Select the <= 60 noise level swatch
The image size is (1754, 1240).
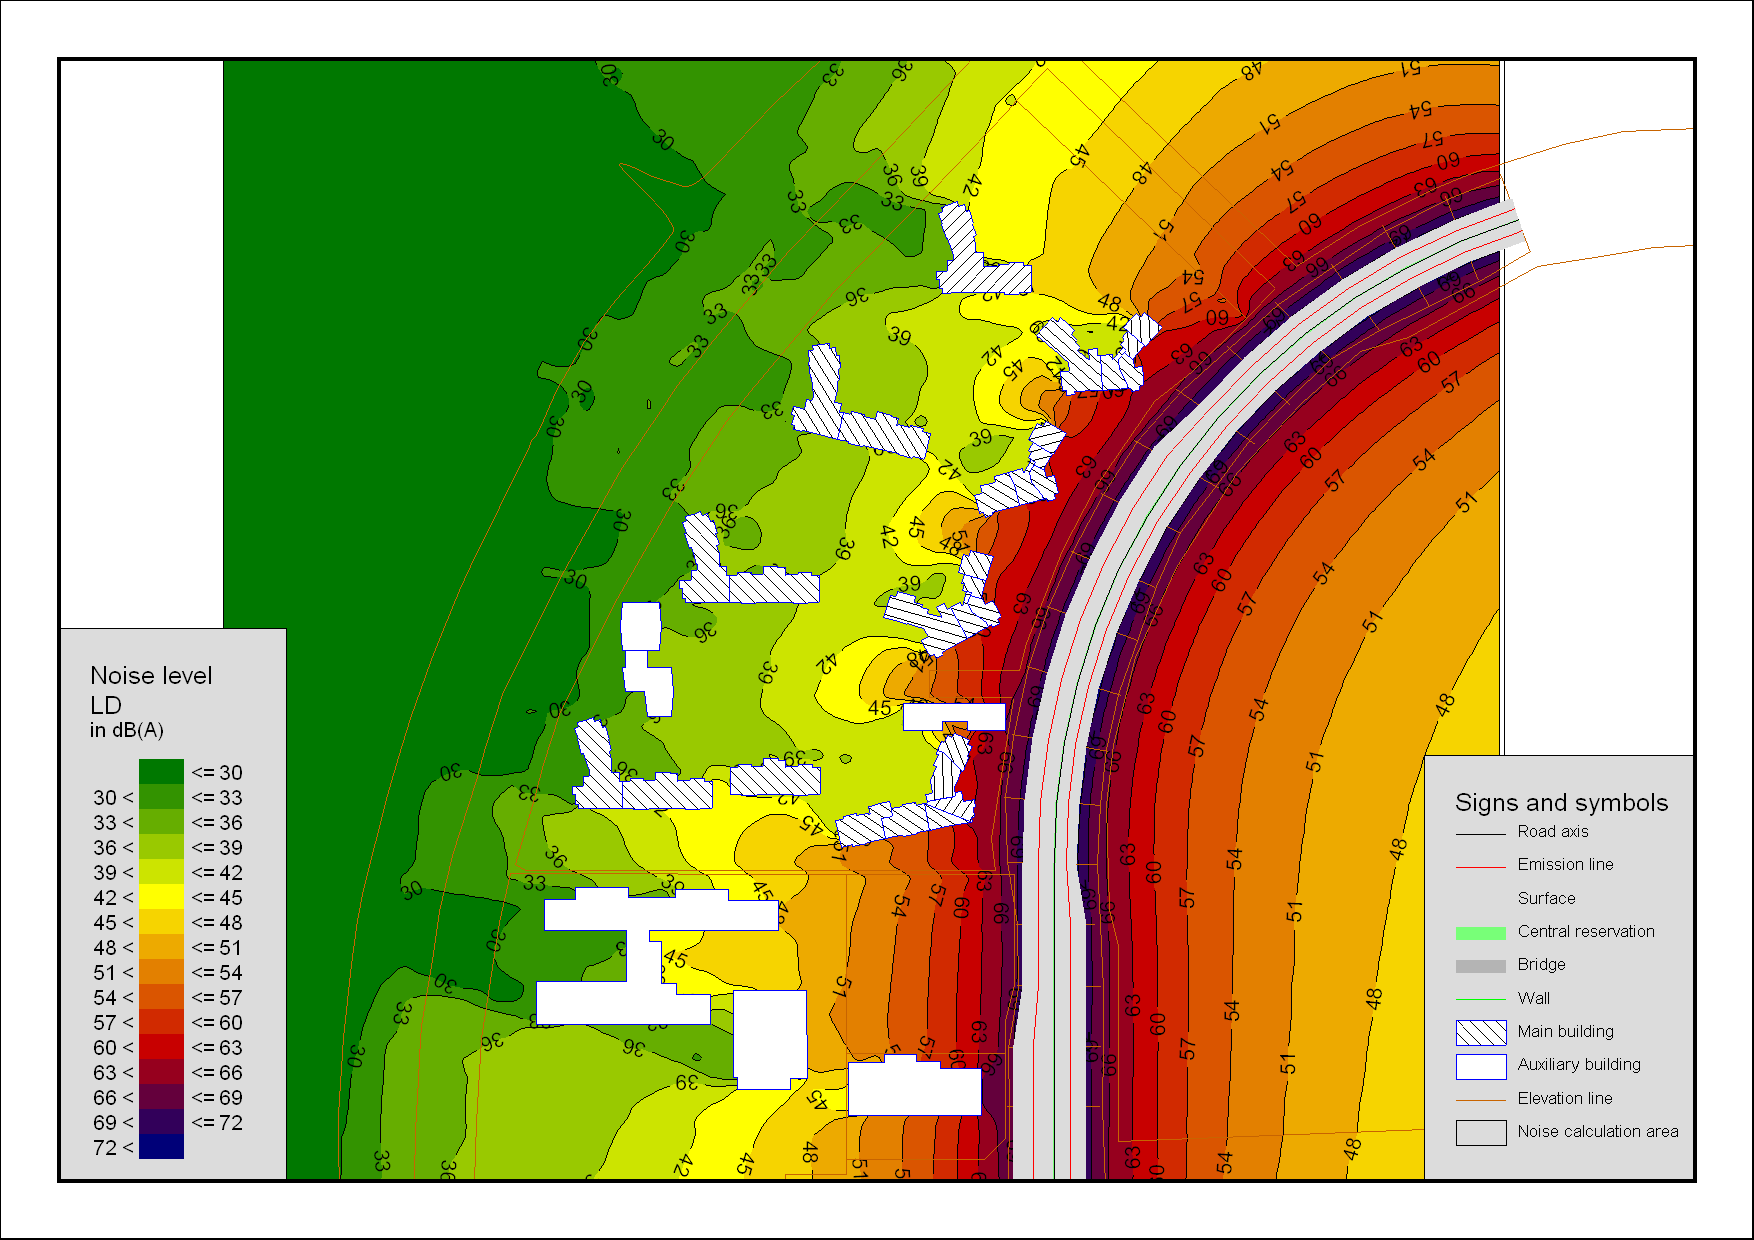pyautogui.click(x=161, y=1022)
